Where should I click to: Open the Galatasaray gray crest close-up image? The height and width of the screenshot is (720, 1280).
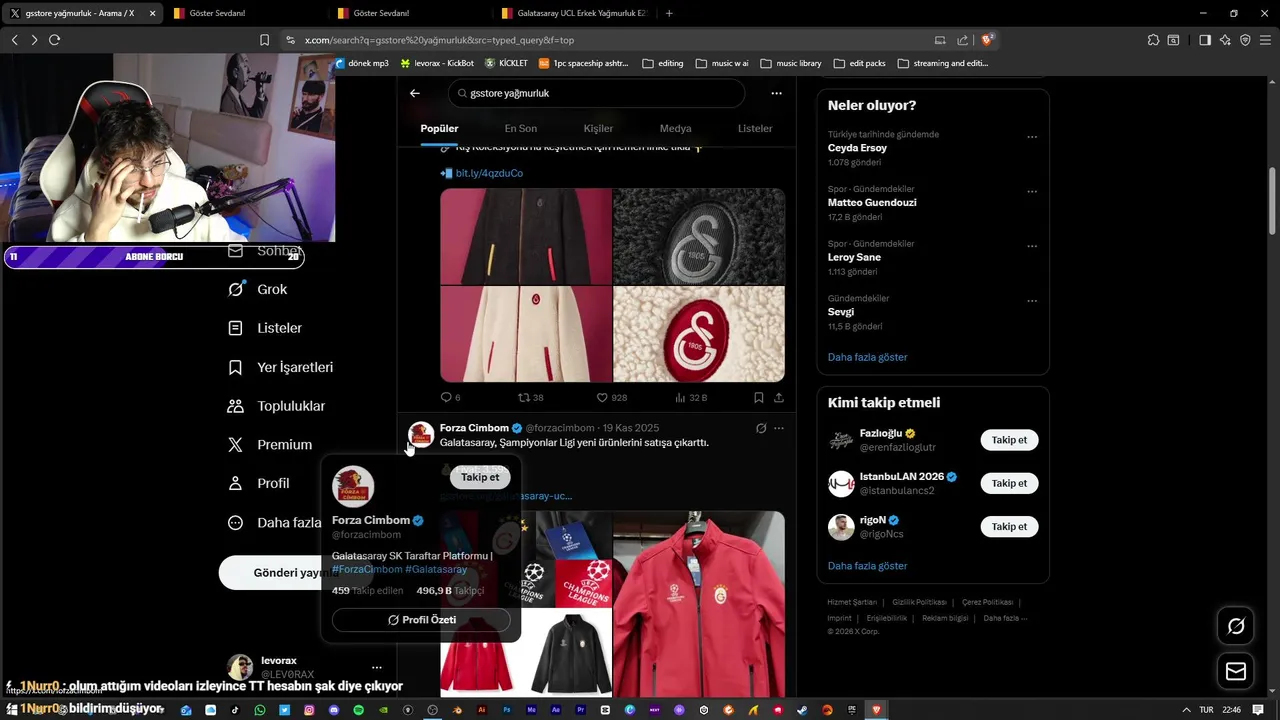tap(699, 236)
